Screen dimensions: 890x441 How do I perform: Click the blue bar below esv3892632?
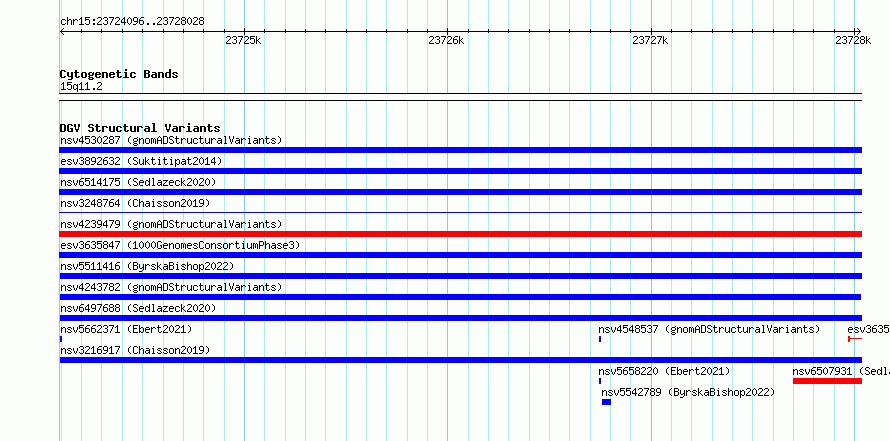point(461,171)
